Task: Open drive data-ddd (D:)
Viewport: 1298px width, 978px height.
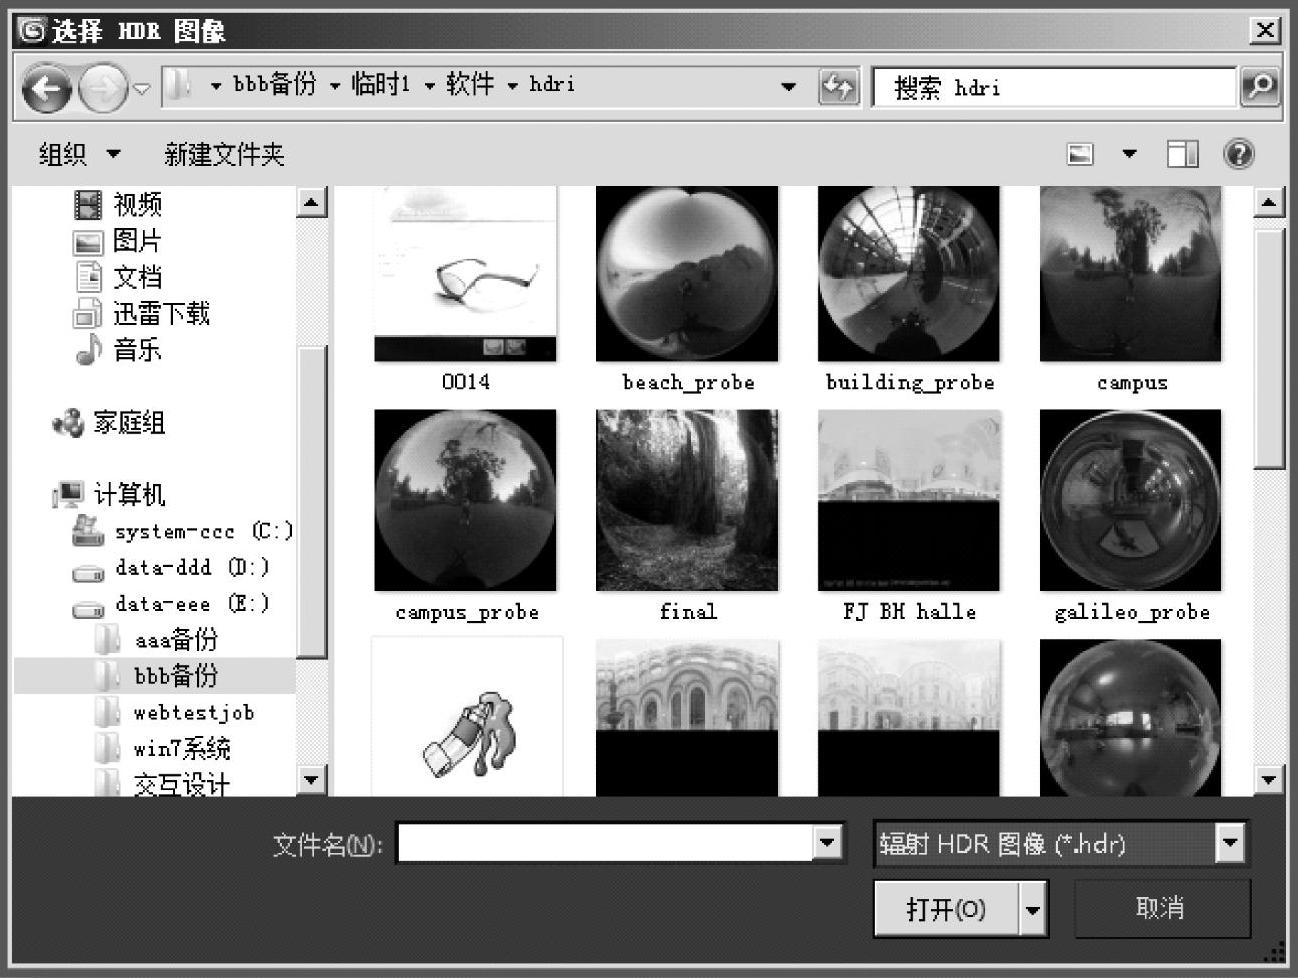Action: [171, 568]
